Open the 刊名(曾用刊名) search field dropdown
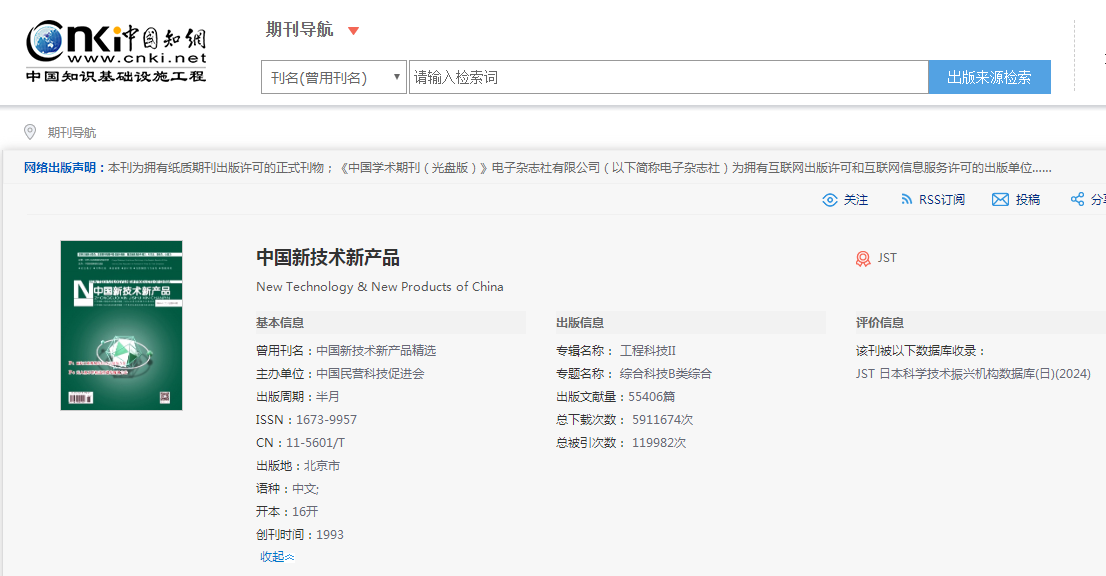 pos(333,77)
